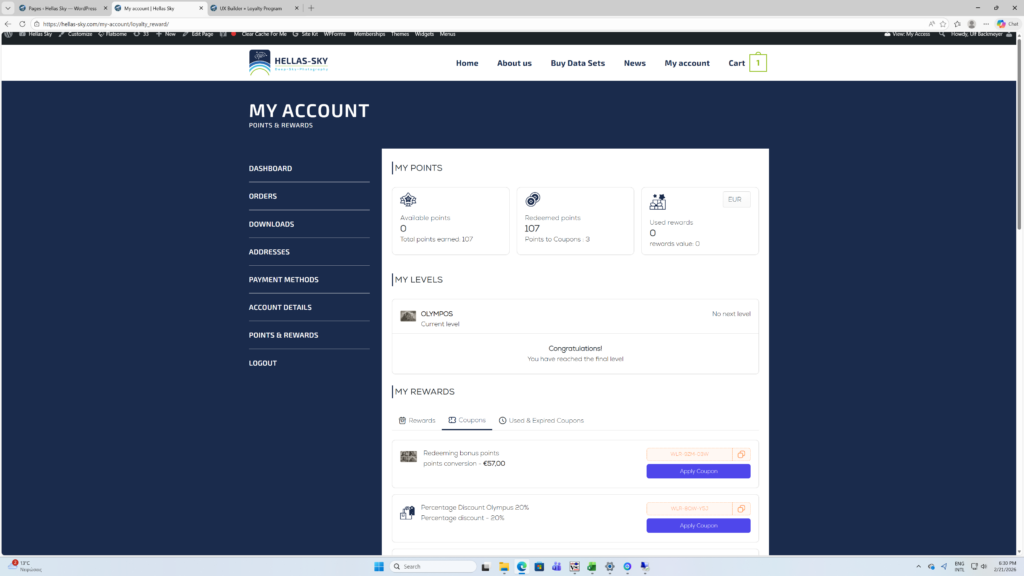Screen dimensions: 1024x576
Task: Expand the New menu in admin bar
Action: pos(165,34)
